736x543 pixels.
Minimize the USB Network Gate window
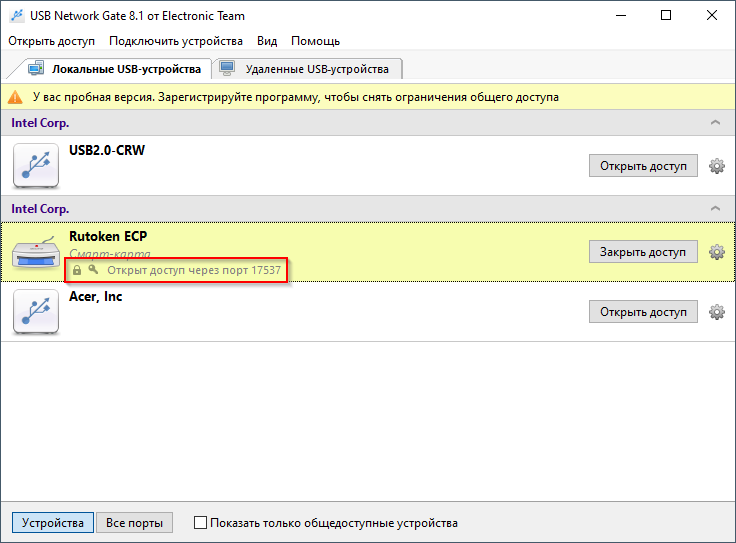click(621, 15)
